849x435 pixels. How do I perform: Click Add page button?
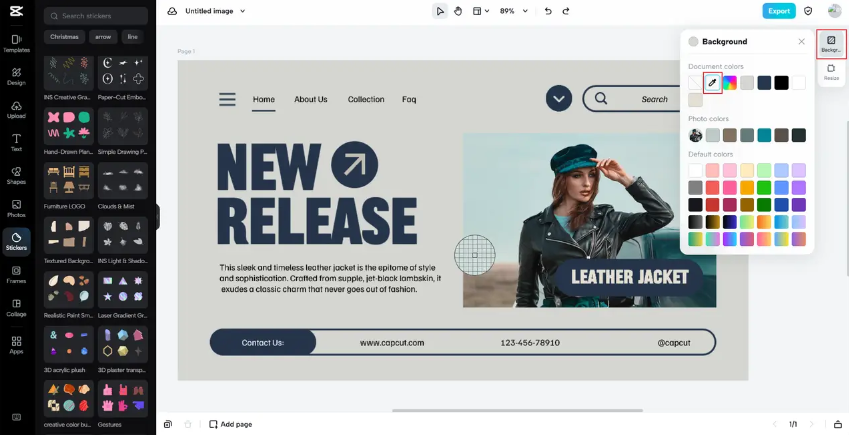tap(231, 424)
